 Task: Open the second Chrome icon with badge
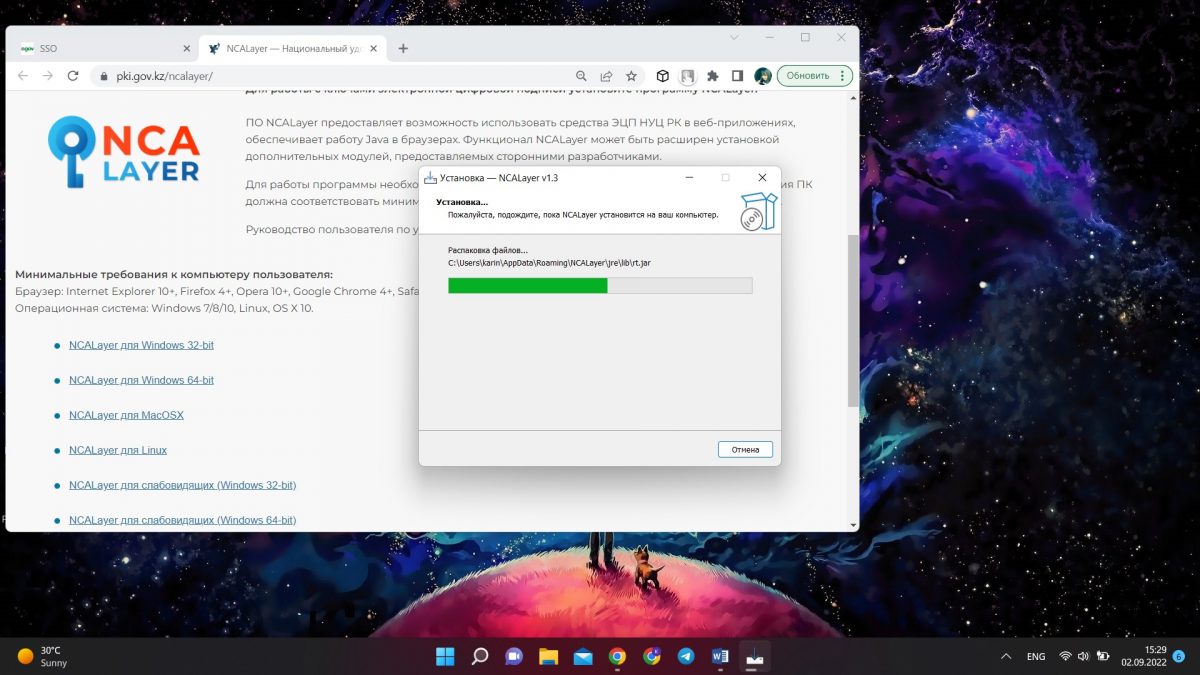652,657
